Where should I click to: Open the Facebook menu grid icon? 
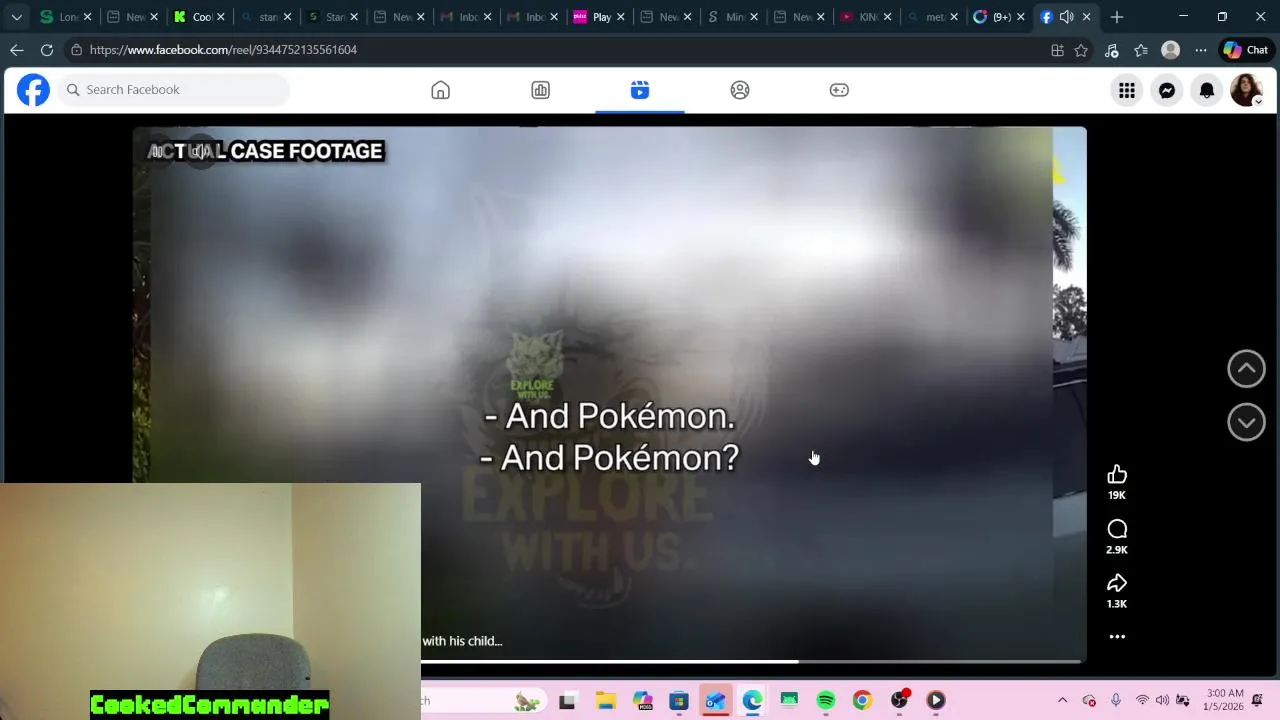[x=1127, y=90]
